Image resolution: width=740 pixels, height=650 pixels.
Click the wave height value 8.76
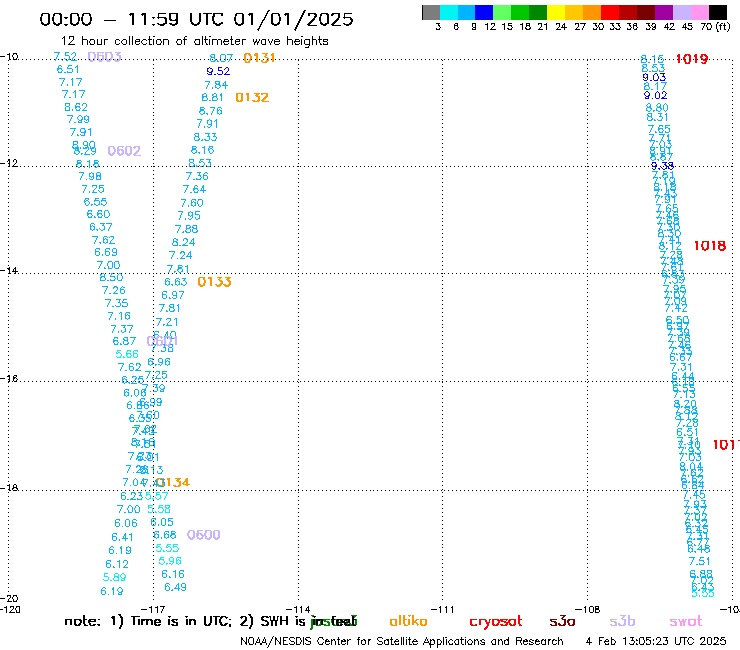(210, 111)
